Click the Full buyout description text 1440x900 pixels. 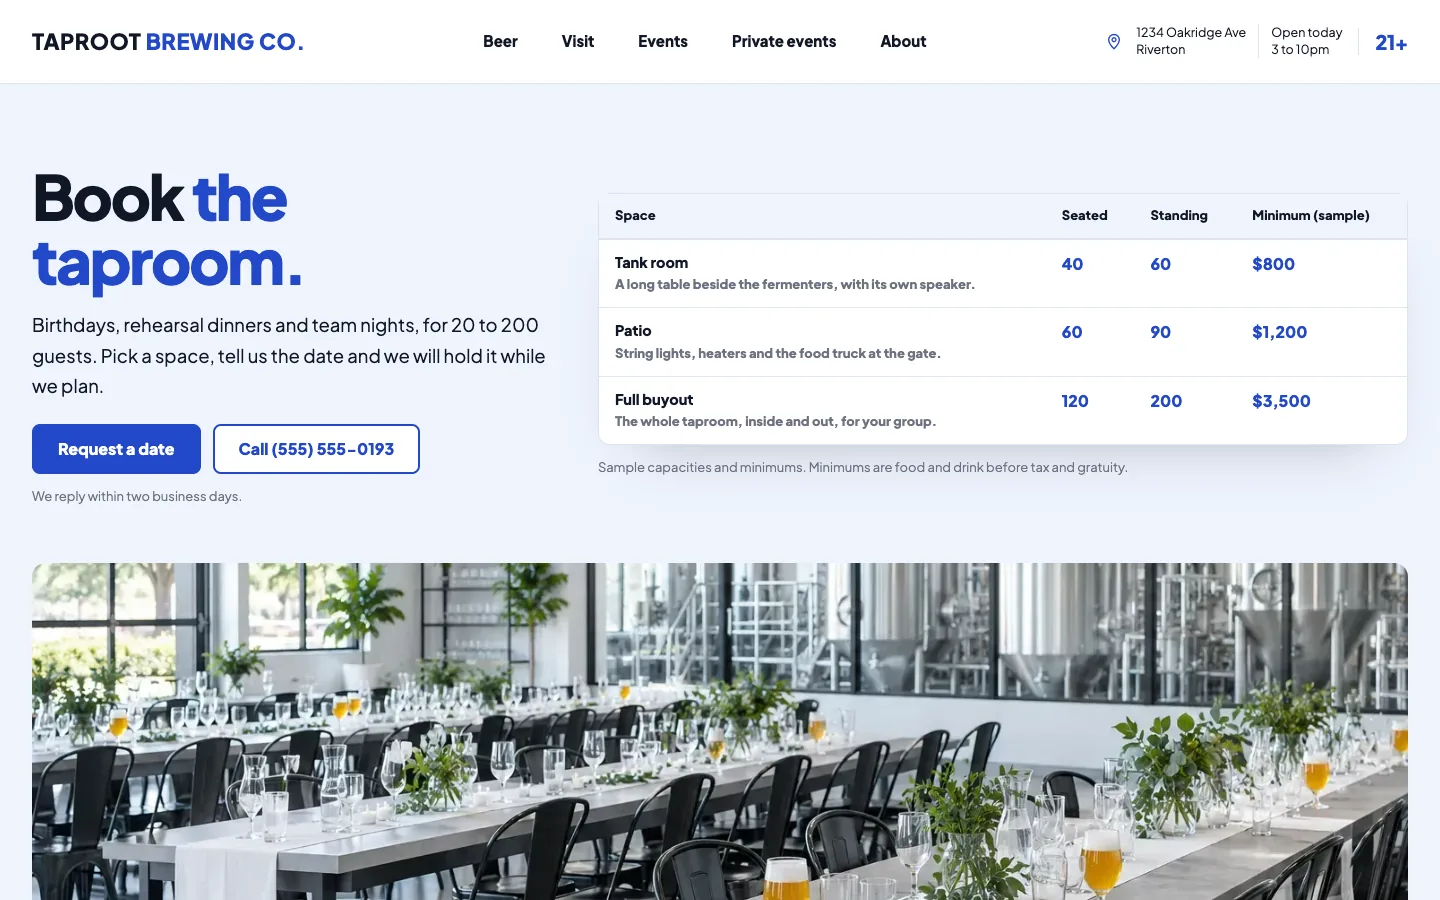(x=776, y=422)
